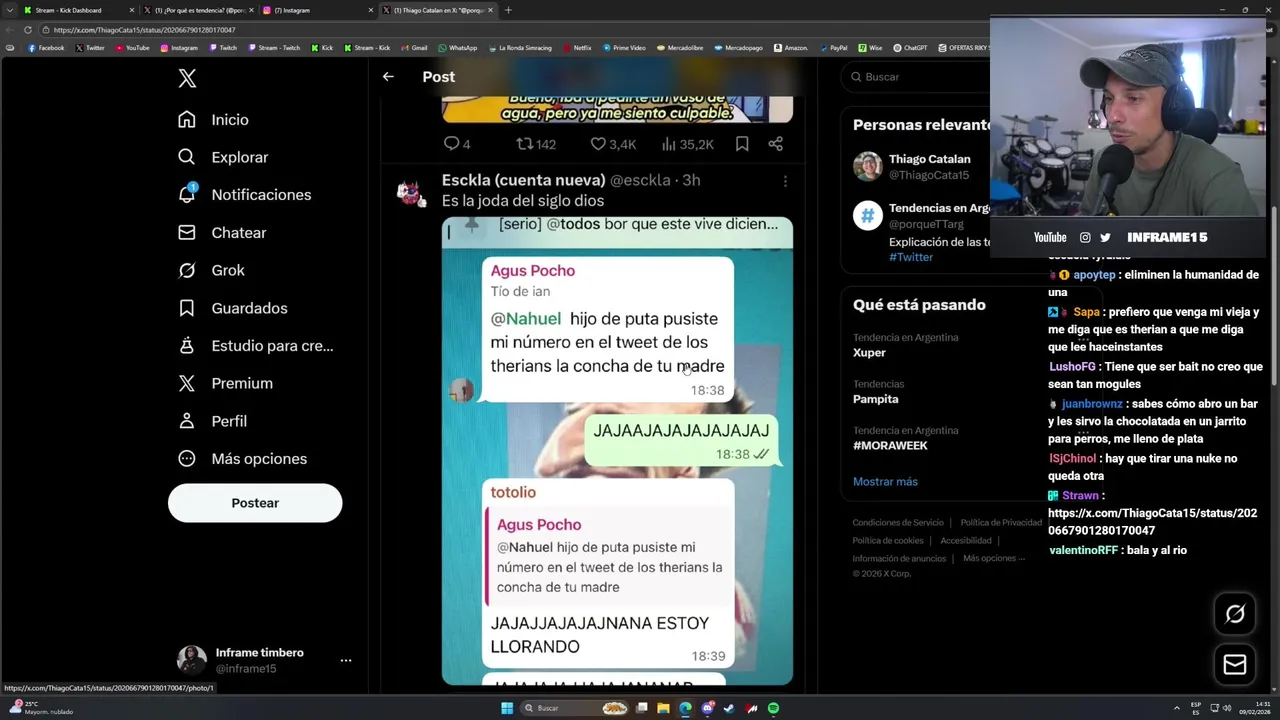Click the reply icon with 4 comments
The height and width of the screenshot is (720, 1280).
[457, 144]
